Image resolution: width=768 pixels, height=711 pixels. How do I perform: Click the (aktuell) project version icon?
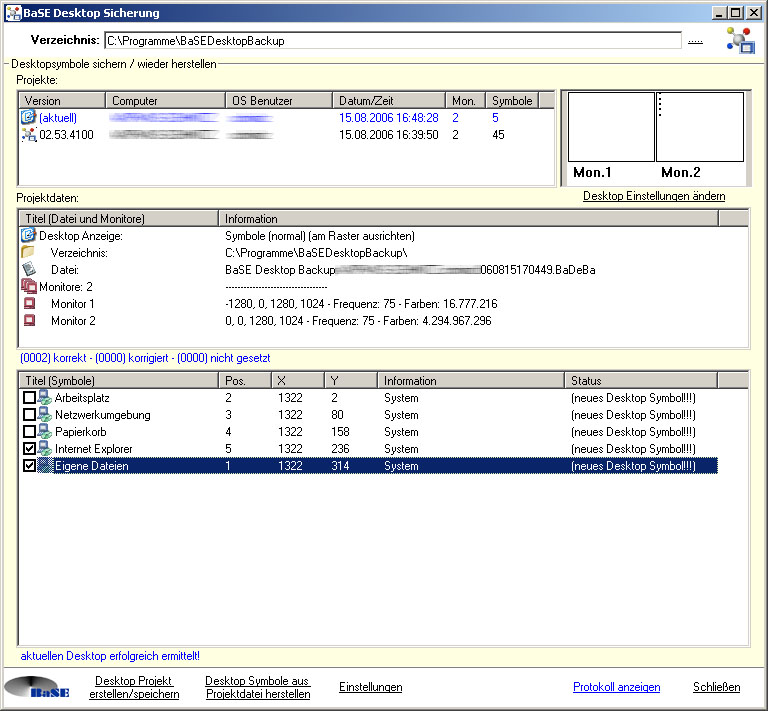[28, 118]
